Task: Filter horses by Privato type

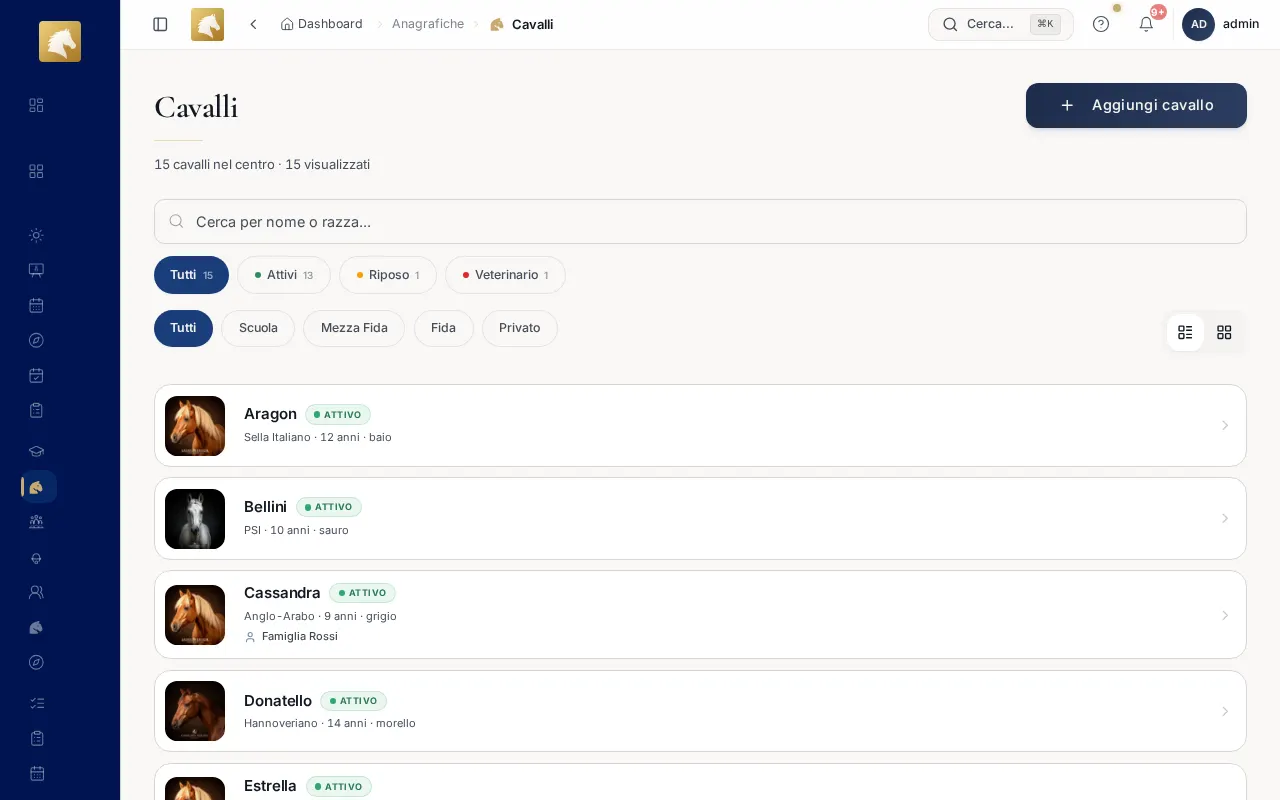Action: (x=519, y=328)
